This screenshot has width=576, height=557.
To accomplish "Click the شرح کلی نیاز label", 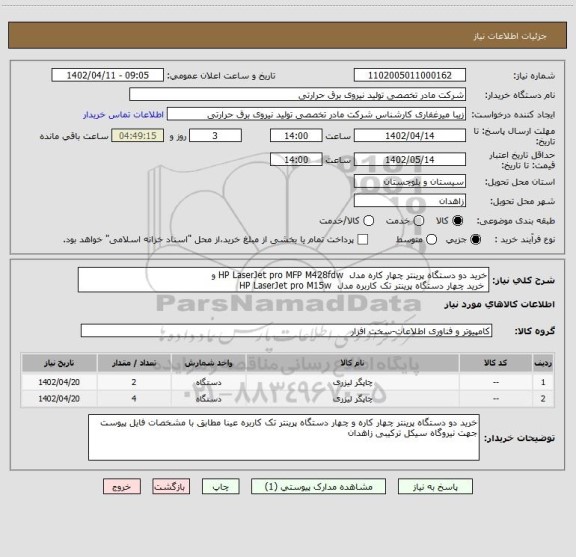I will [523, 280].
